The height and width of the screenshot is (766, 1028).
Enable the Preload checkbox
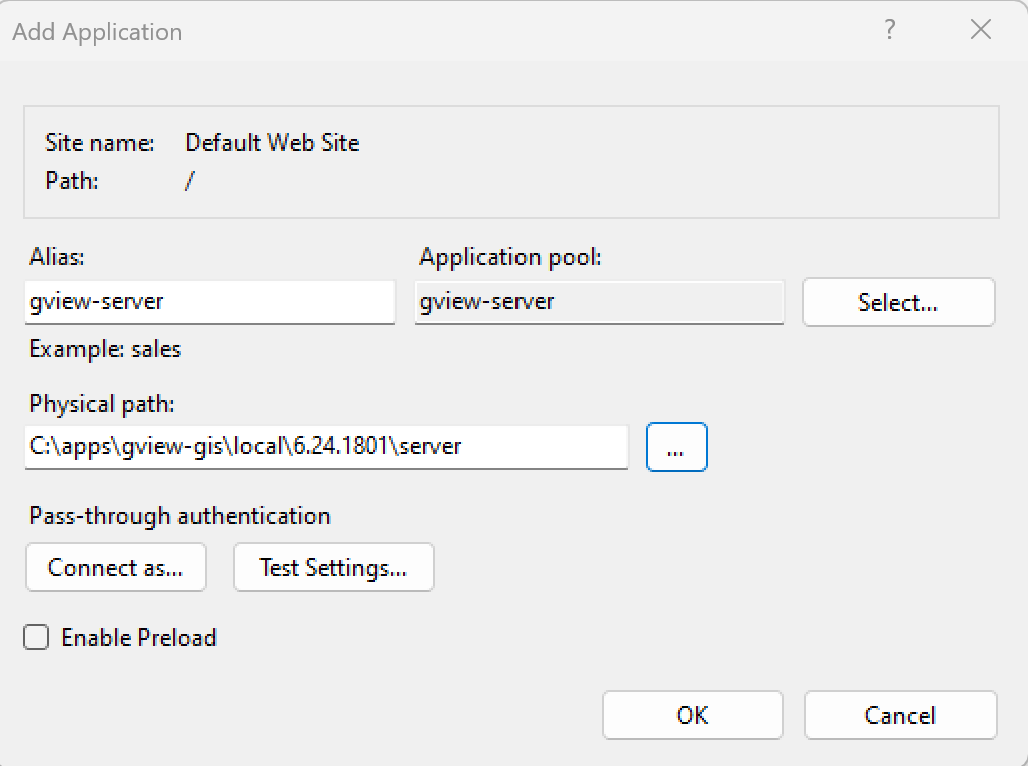(36, 637)
